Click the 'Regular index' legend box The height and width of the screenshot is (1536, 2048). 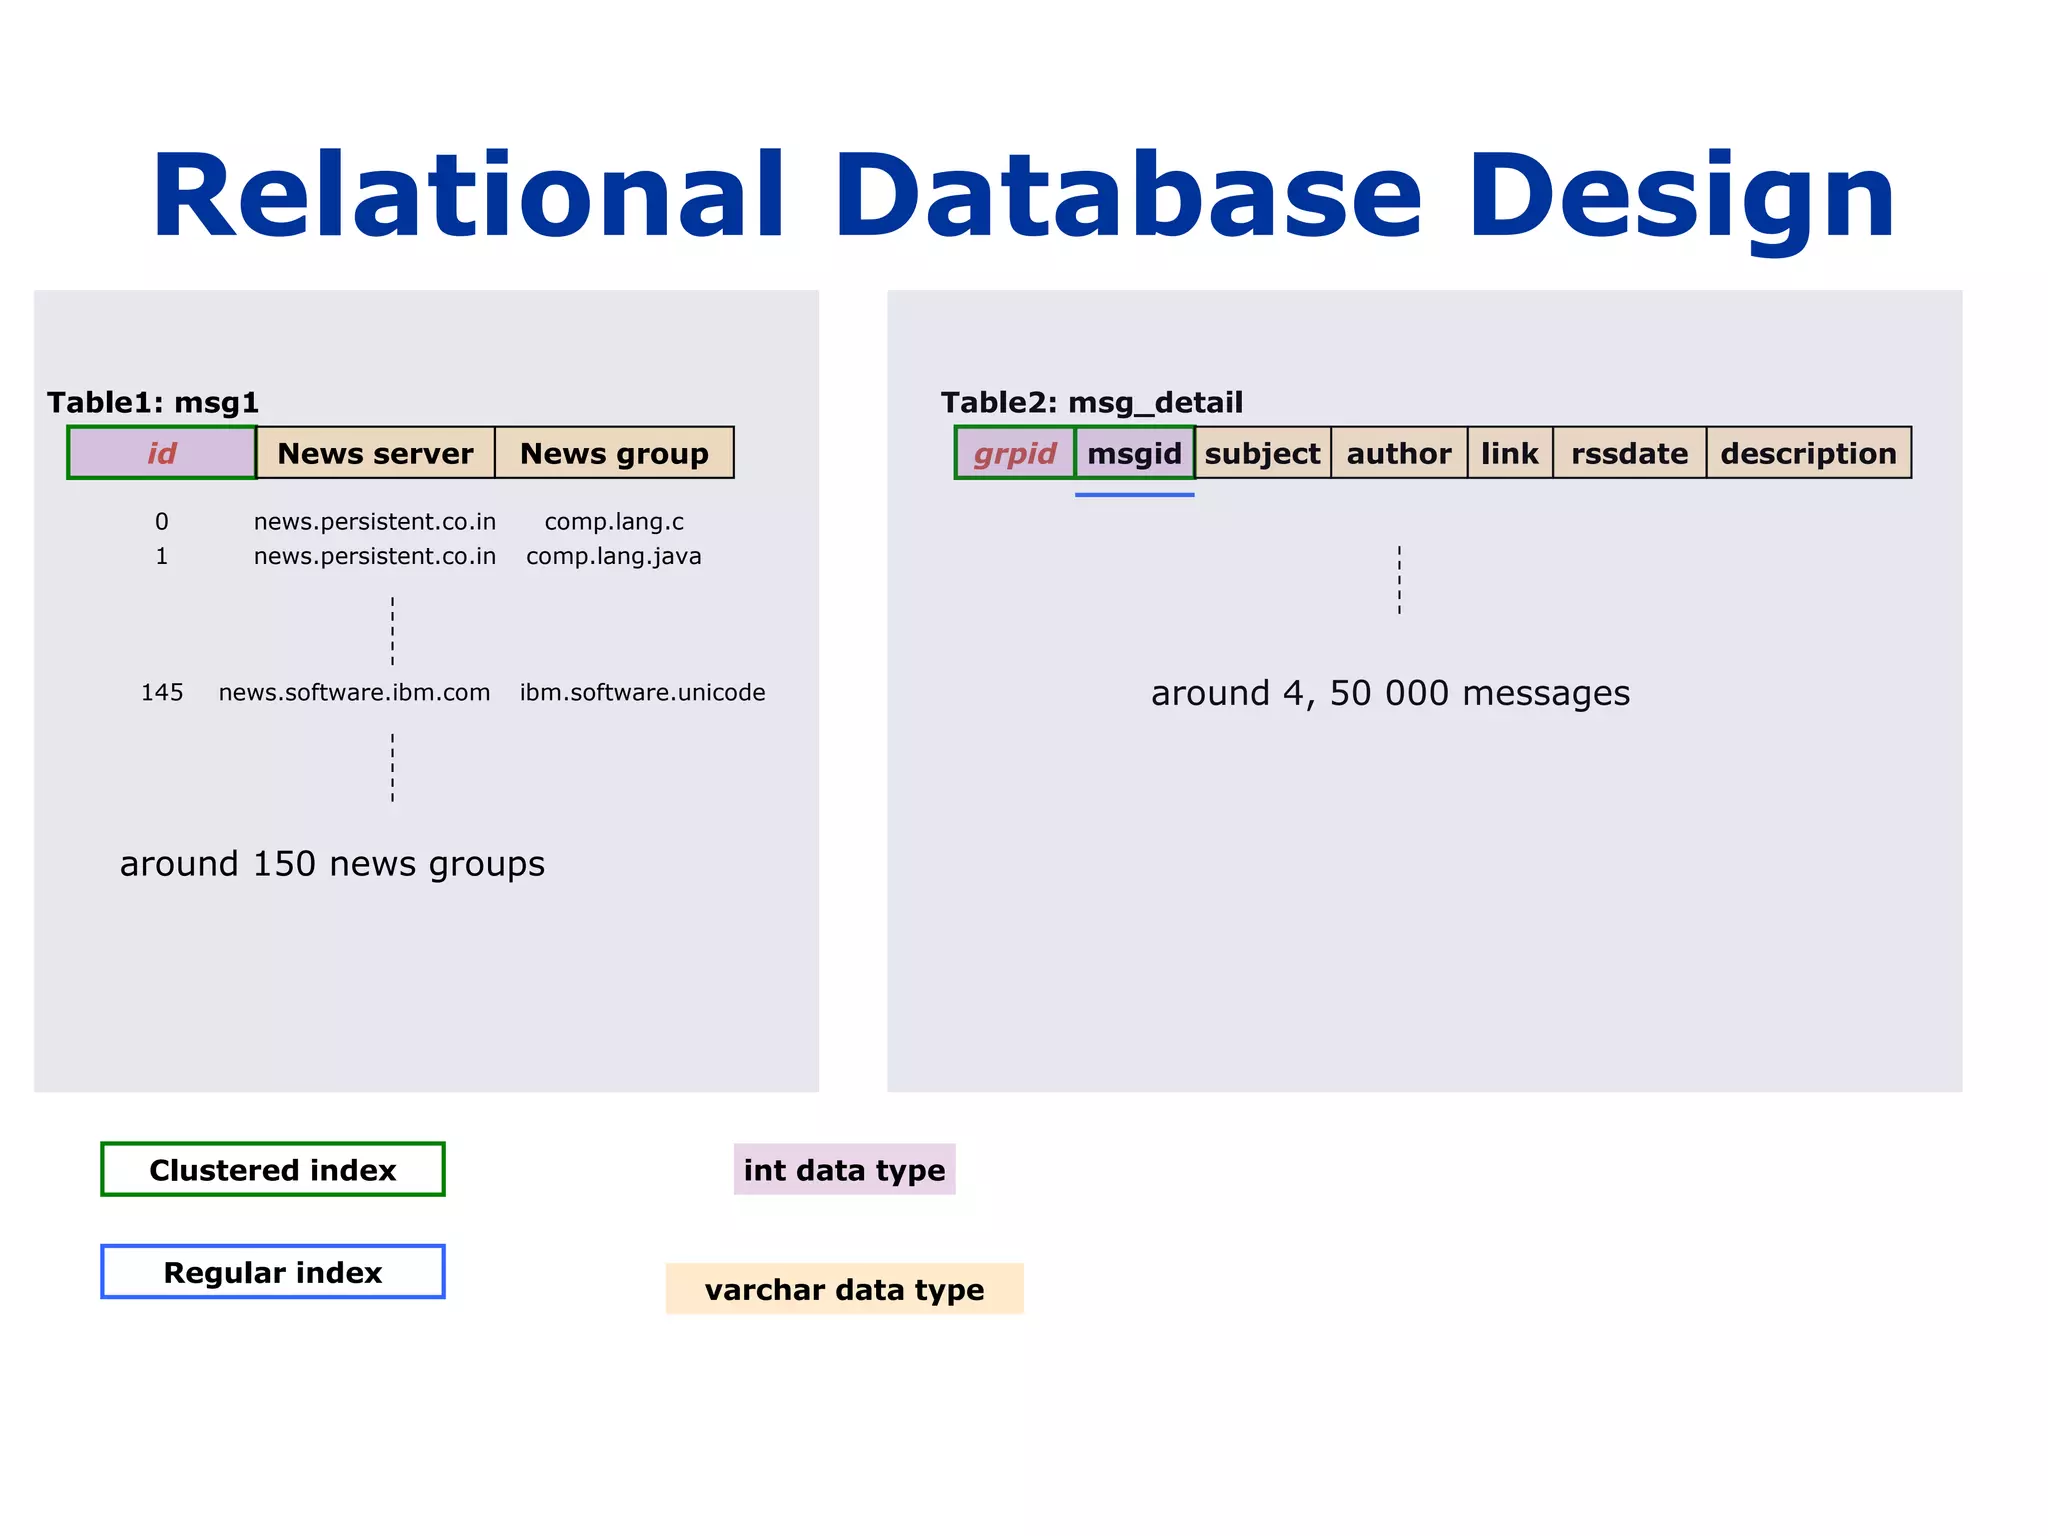pyautogui.click(x=273, y=1272)
